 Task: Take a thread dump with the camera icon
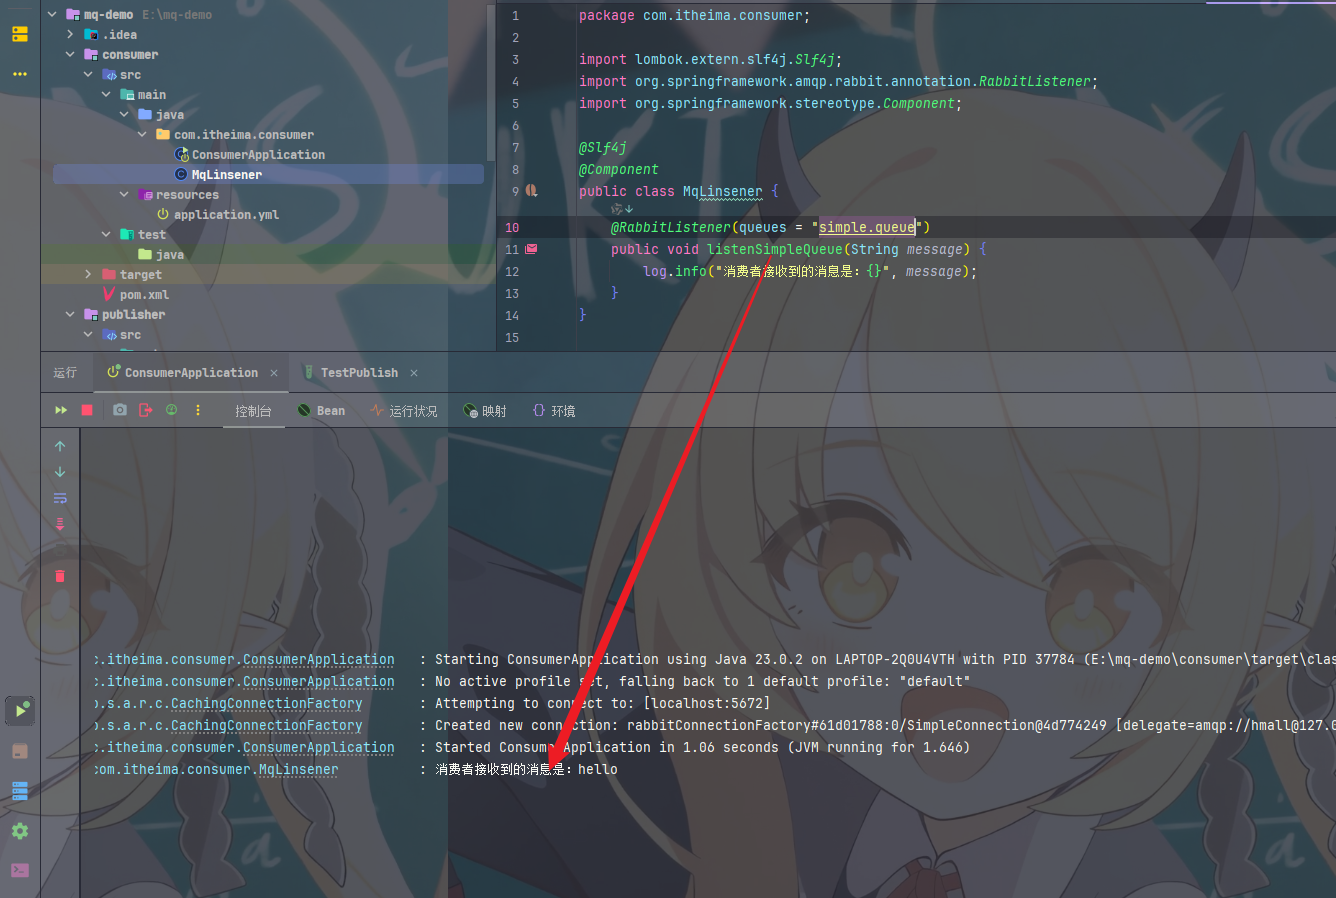120,410
